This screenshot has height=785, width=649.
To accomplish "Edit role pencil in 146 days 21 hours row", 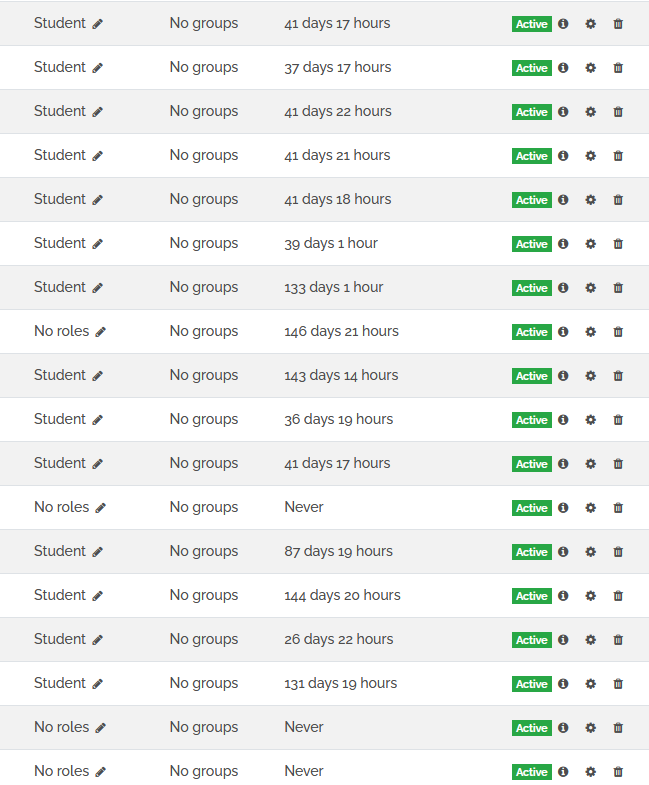I will tap(101, 331).
